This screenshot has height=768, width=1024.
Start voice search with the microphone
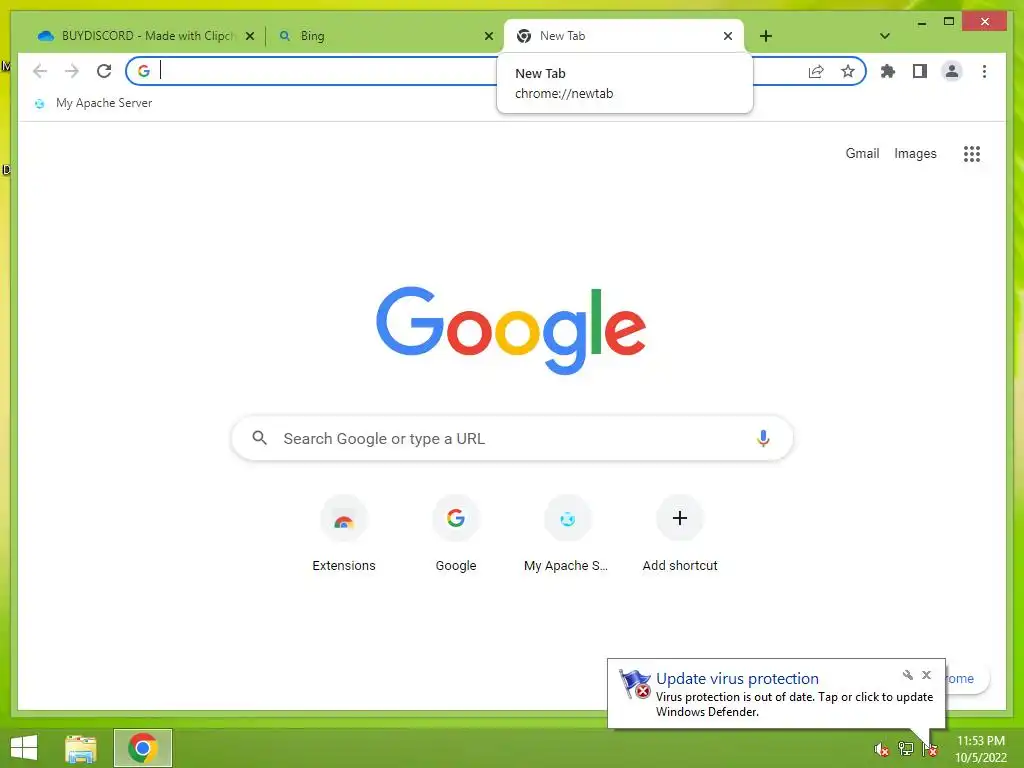[x=763, y=438]
